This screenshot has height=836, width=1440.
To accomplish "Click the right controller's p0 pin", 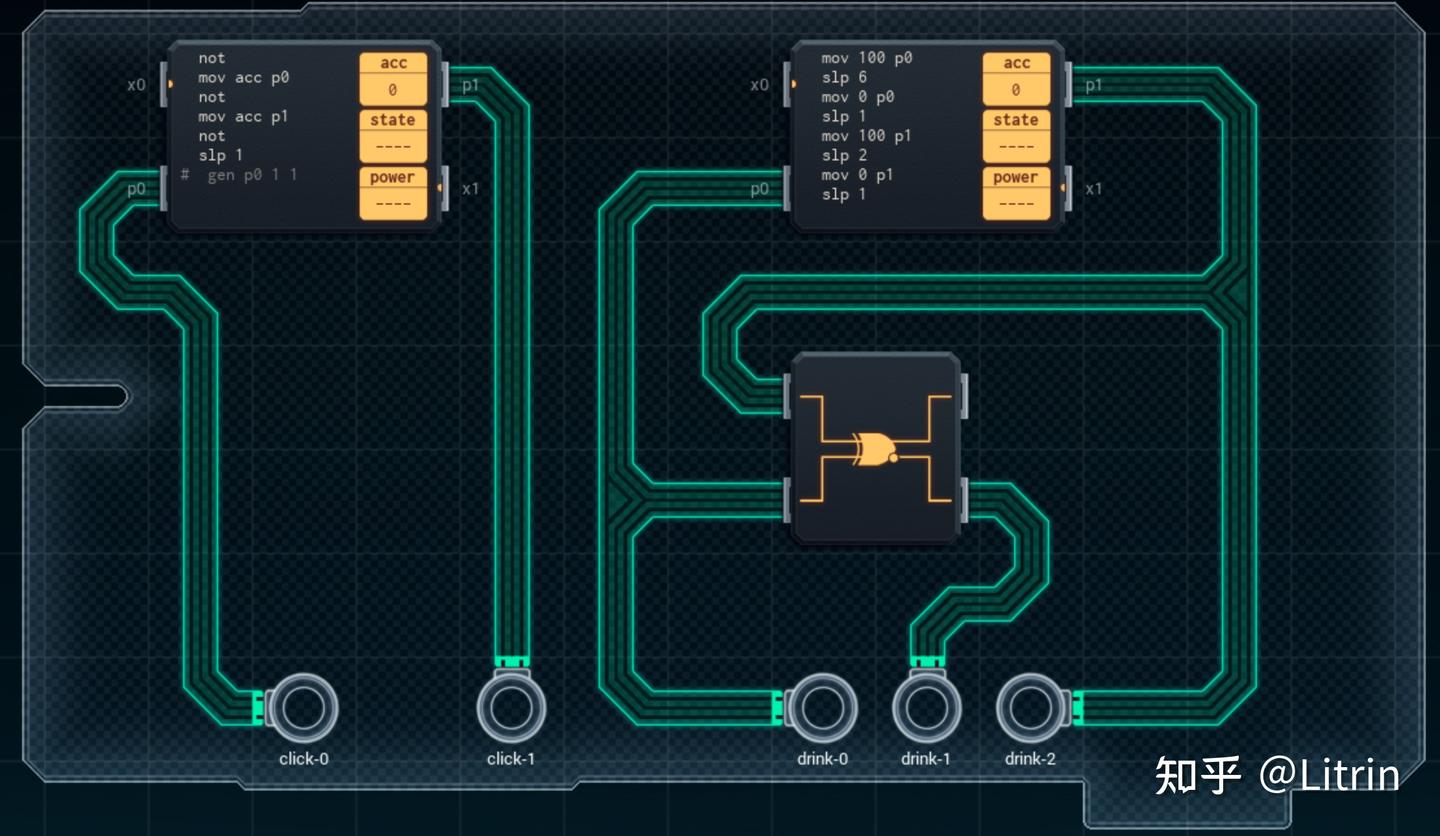I will pyautogui.click(x=787, y=189).
